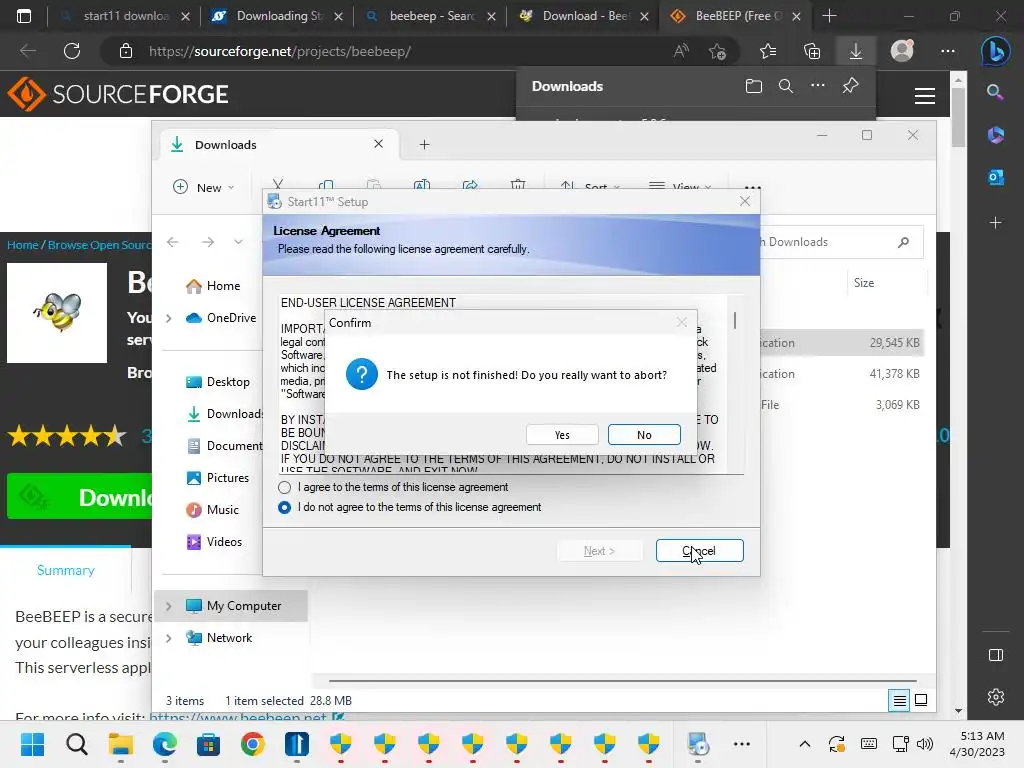This screenshot has width=1024, height=768.
Task: Select the Downloads tab in File Explorer
Action: [280, 144]
